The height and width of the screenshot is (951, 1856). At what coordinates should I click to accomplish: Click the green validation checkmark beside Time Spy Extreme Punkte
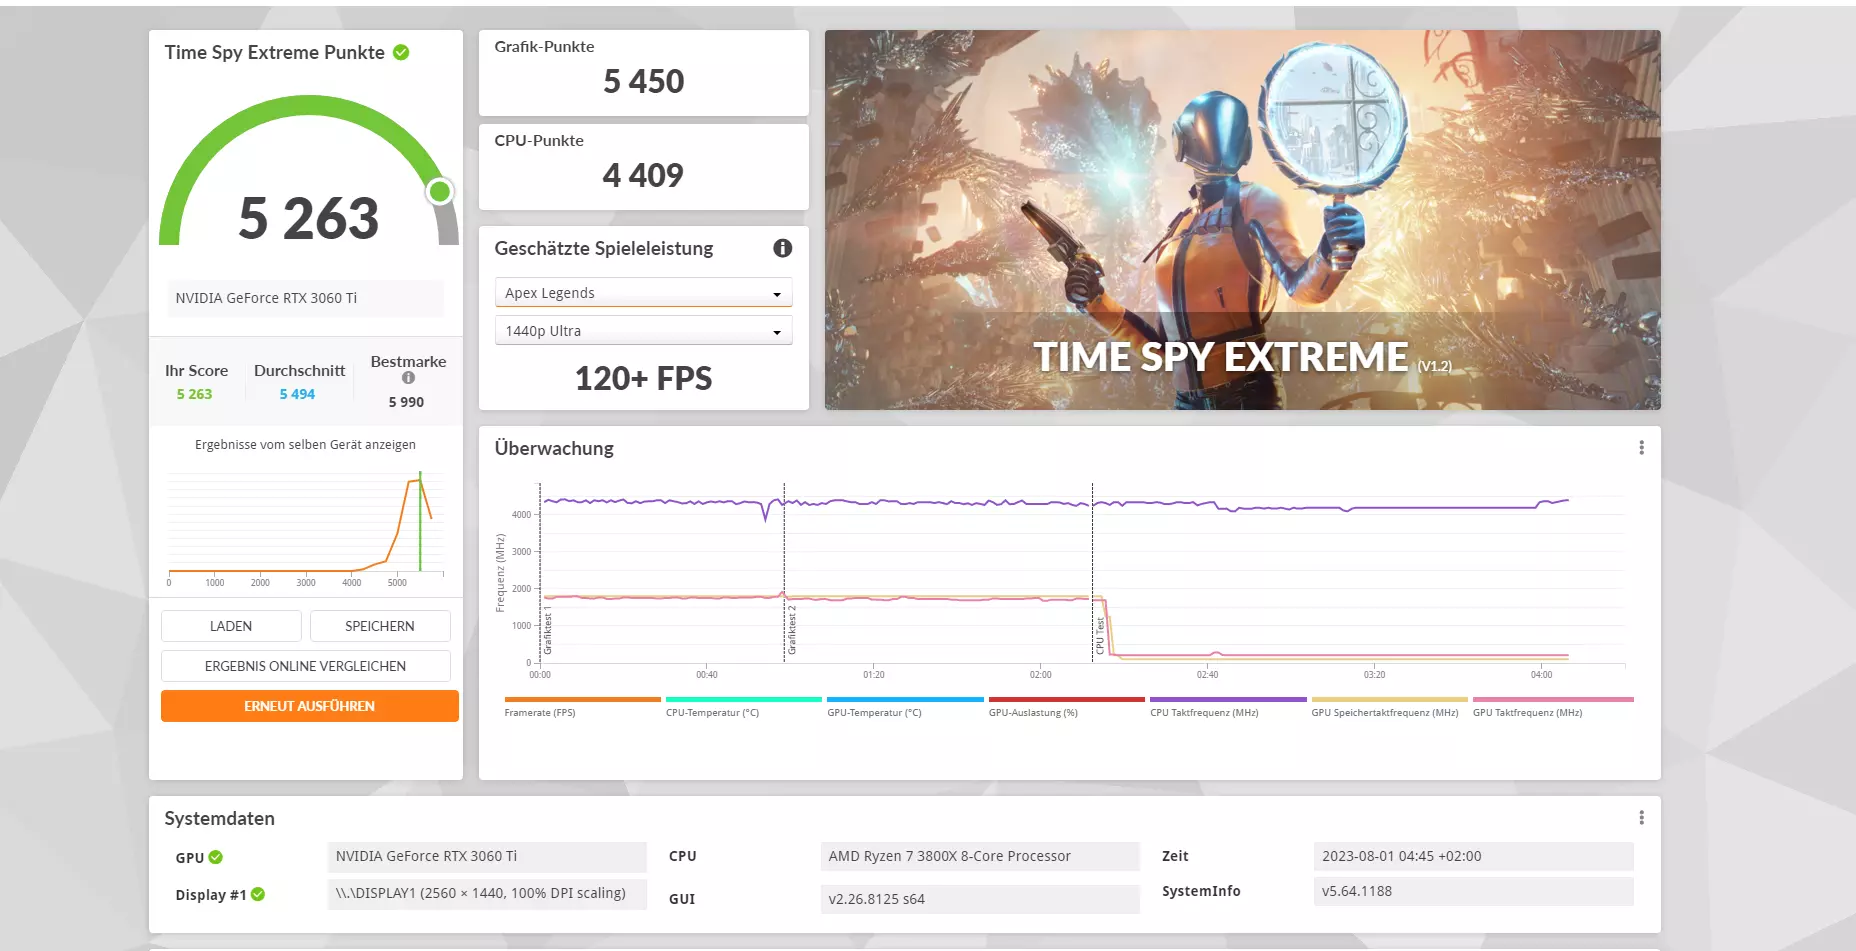401,52
